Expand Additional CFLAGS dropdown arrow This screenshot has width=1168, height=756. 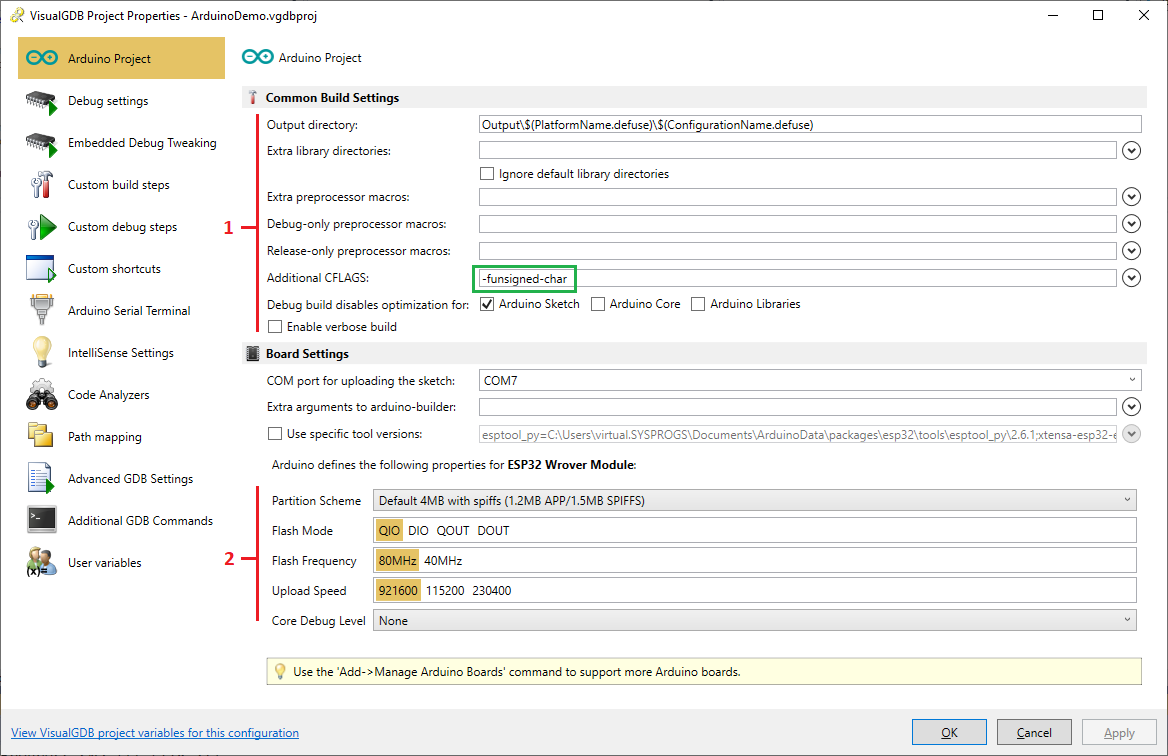tap(1132, 278)
